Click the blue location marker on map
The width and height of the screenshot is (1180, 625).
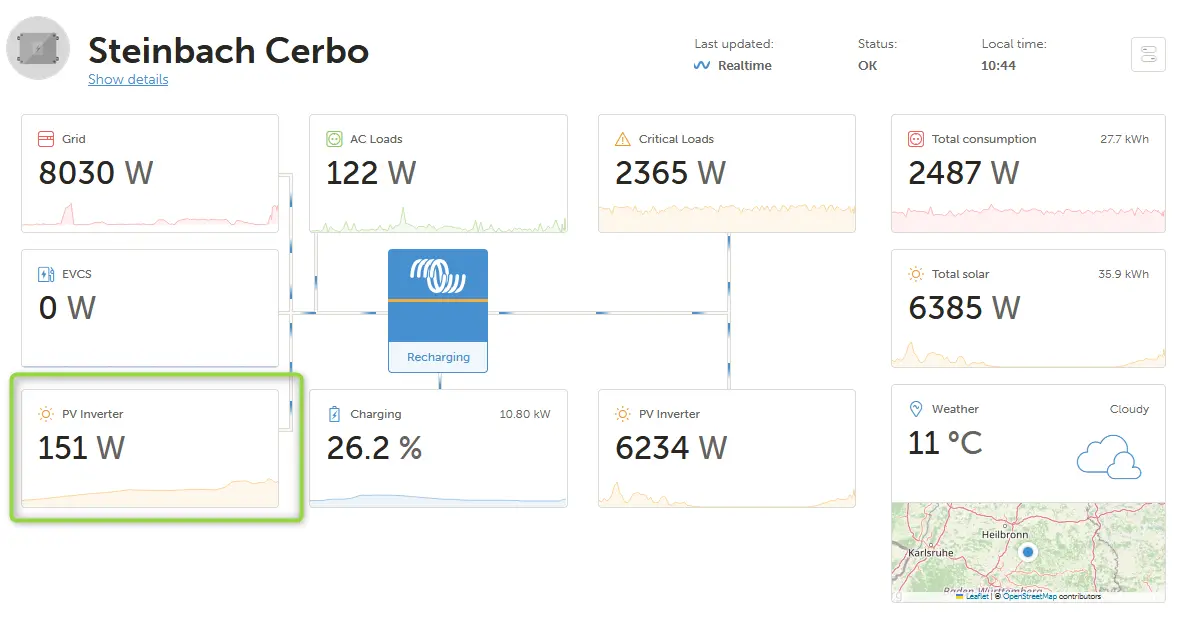[x=1027, y=552]
